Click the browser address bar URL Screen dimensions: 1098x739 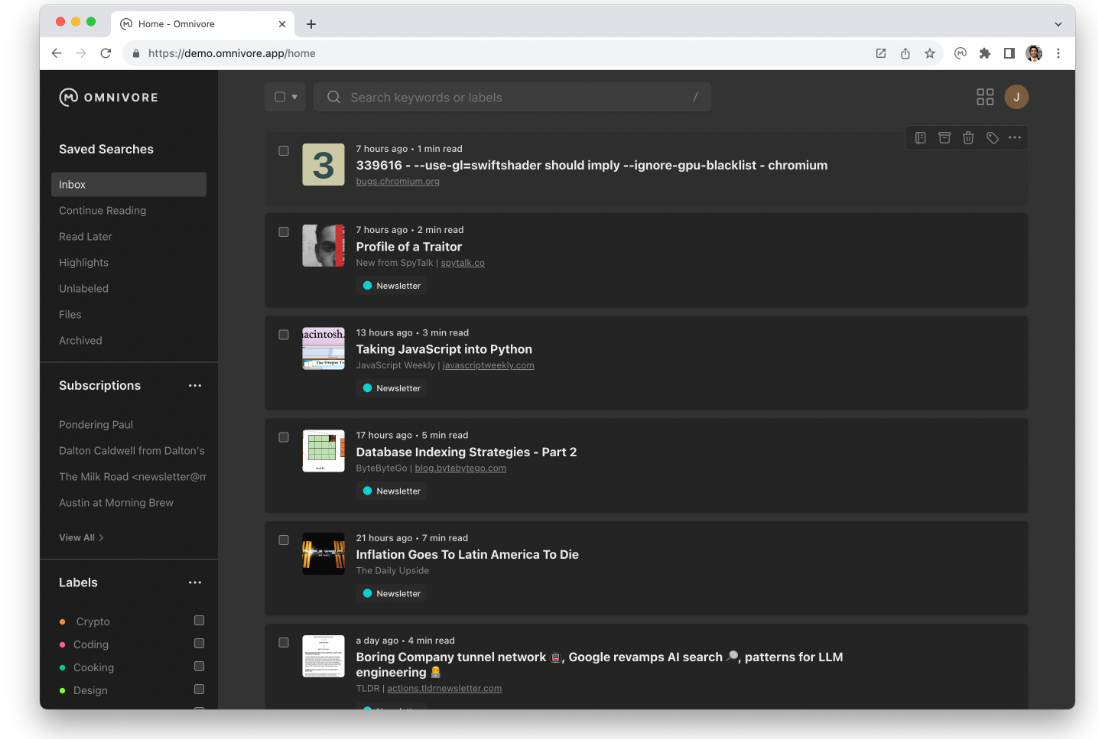(232, 53)
